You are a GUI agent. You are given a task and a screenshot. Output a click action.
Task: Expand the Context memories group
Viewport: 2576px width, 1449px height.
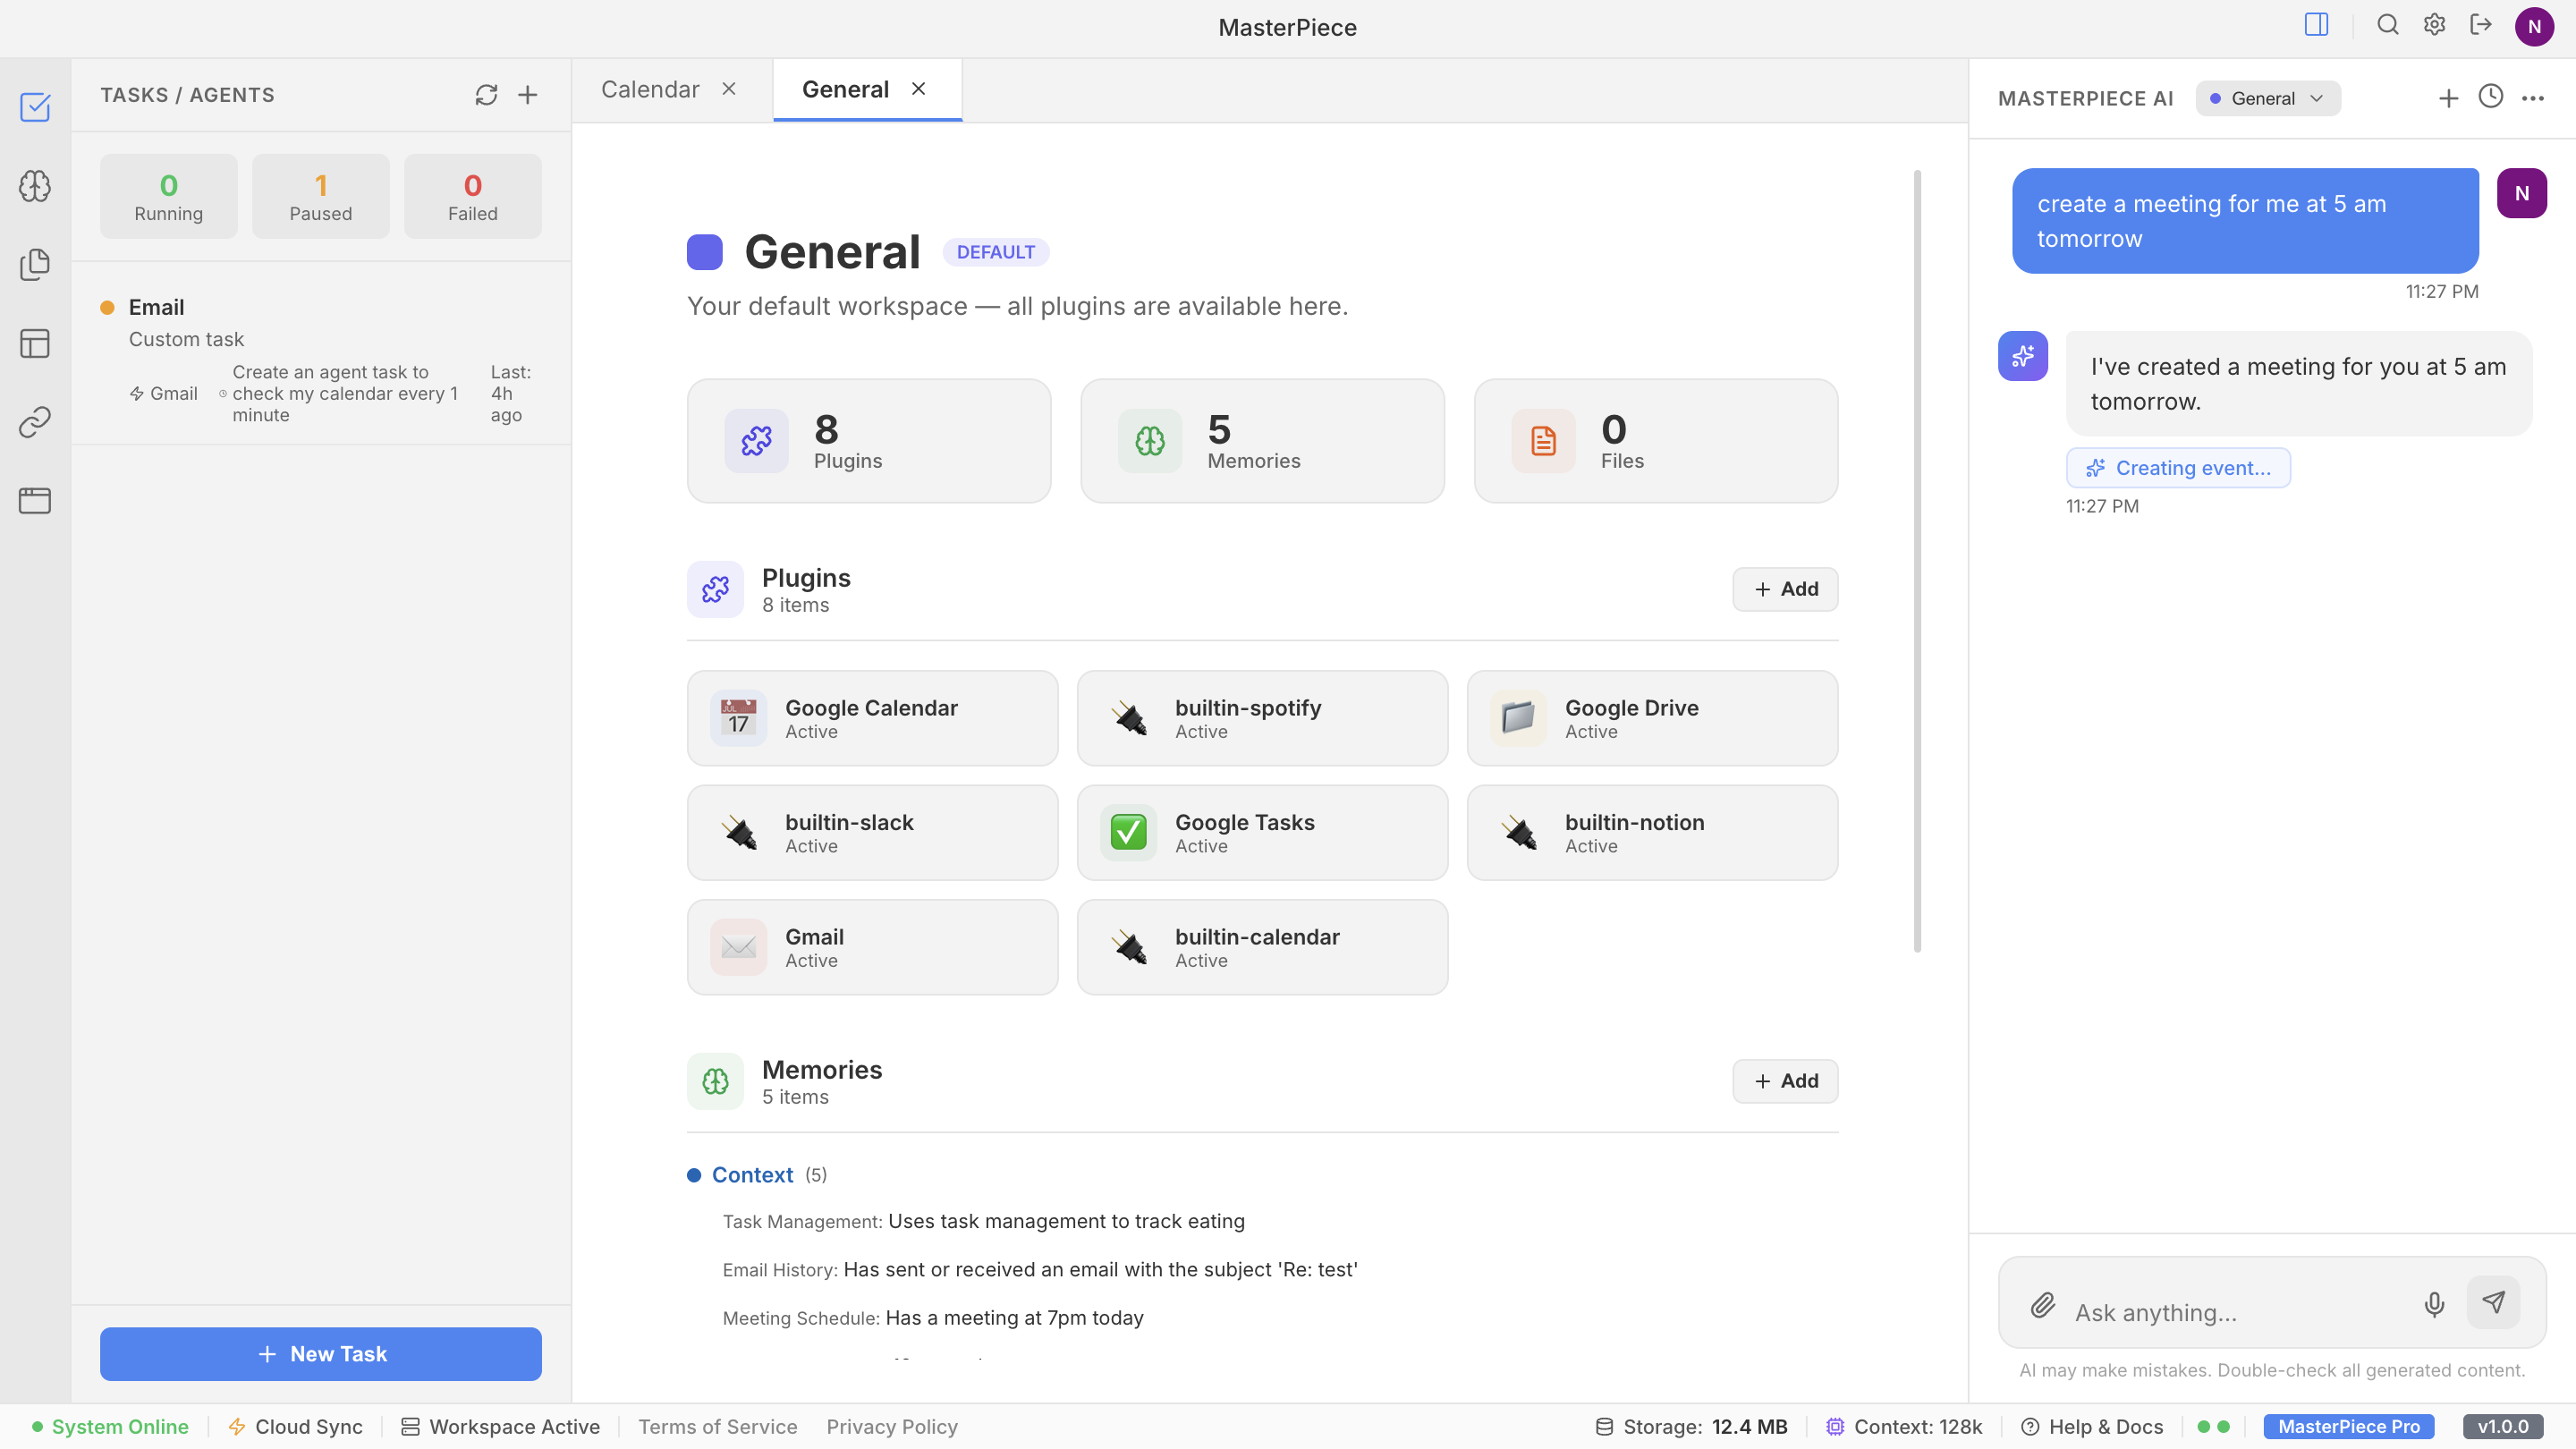click(752, 1175)
